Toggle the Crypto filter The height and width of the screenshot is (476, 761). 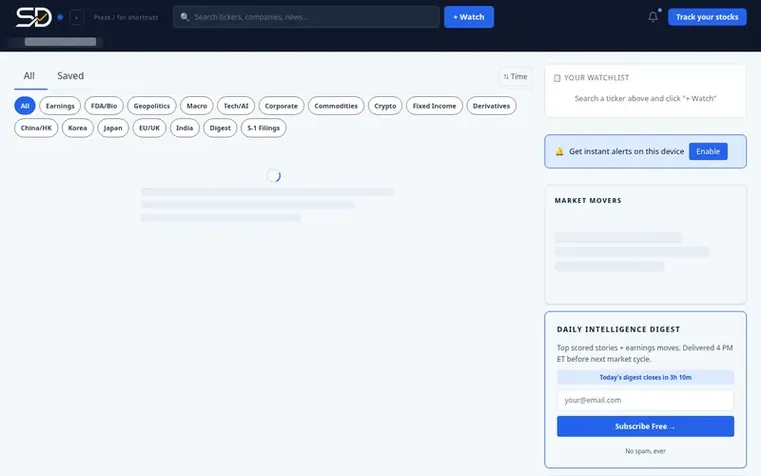pyautogui.click(x=385, y=106)
